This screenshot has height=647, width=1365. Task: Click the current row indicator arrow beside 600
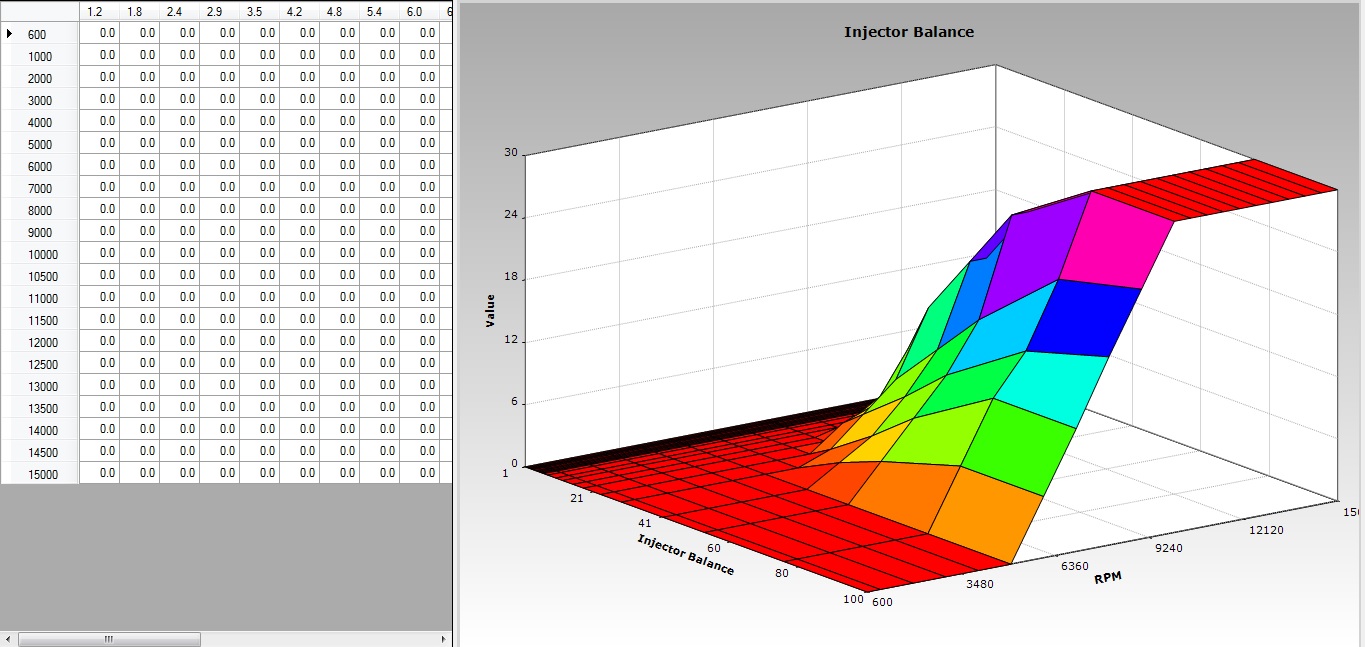click(x=10, y=33)
